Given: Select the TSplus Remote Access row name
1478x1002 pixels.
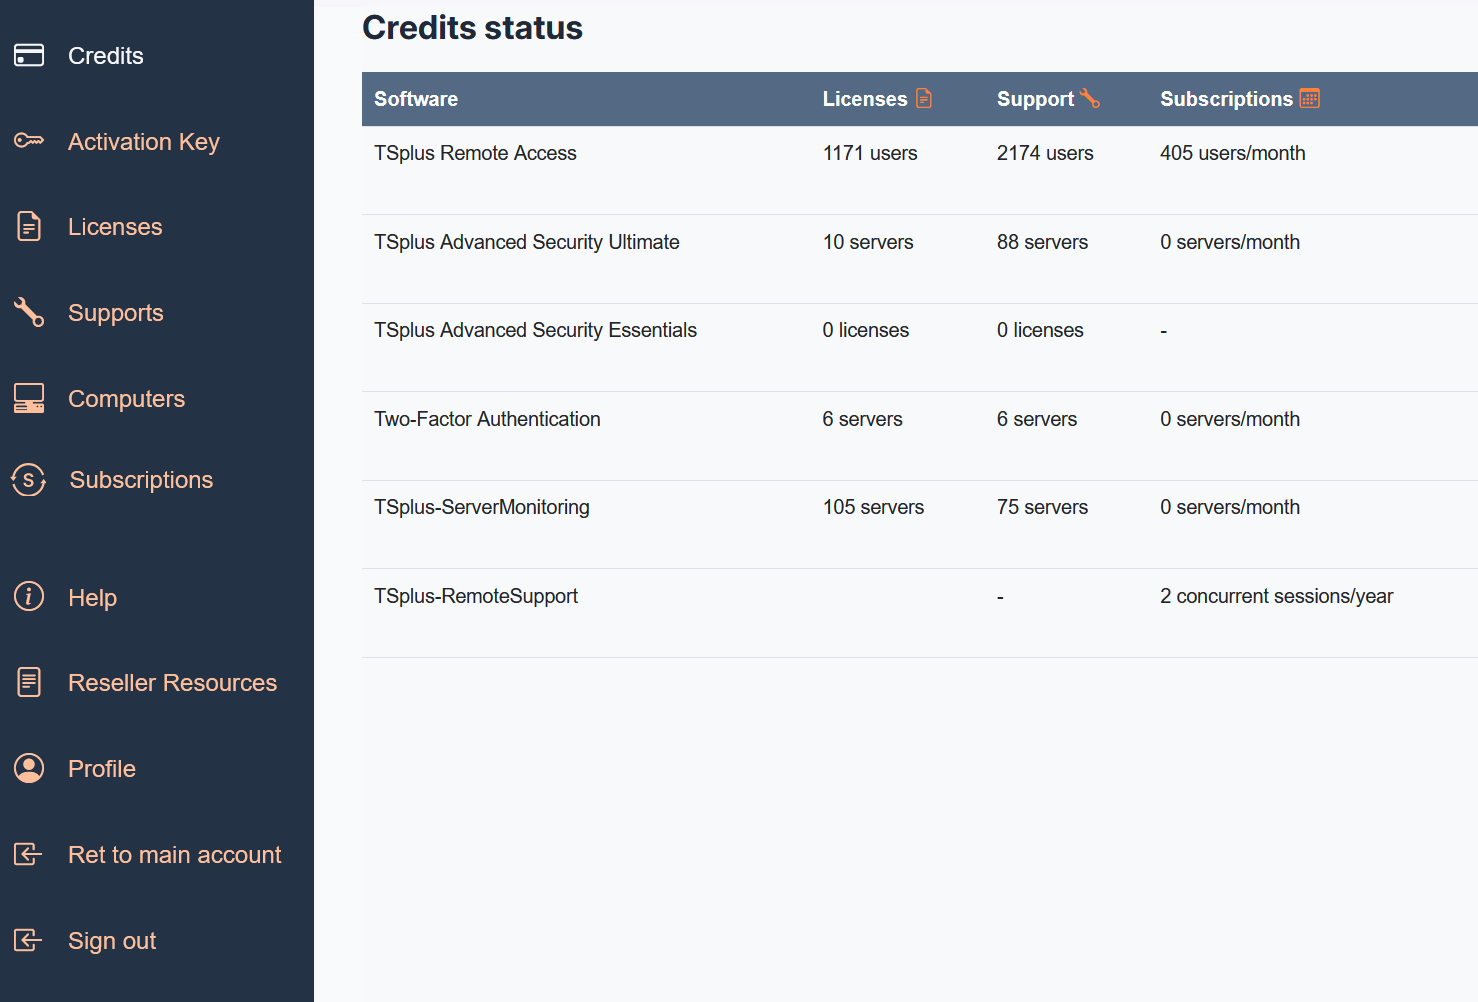Looking at the screenshot, I should (475, 153).
